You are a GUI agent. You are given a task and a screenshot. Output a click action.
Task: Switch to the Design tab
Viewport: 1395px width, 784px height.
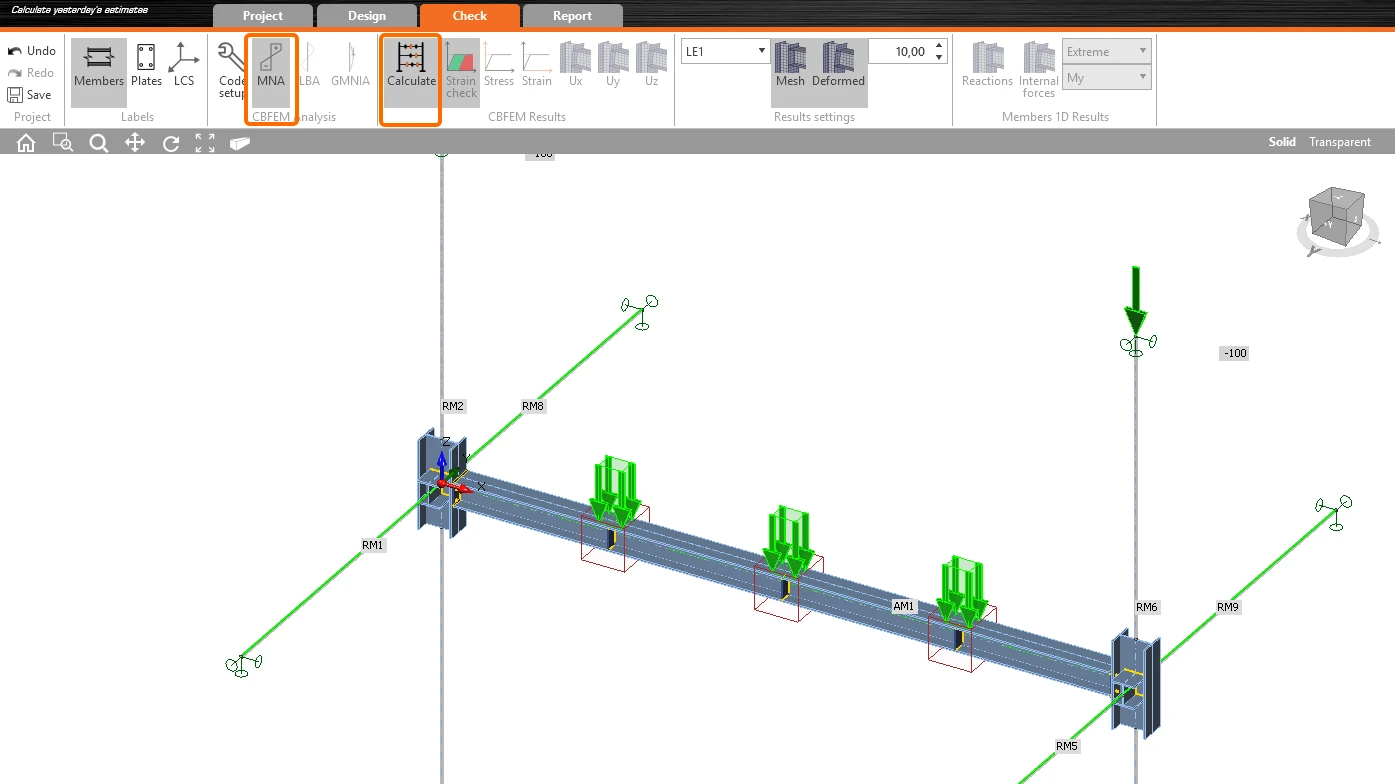pos(366,16)
